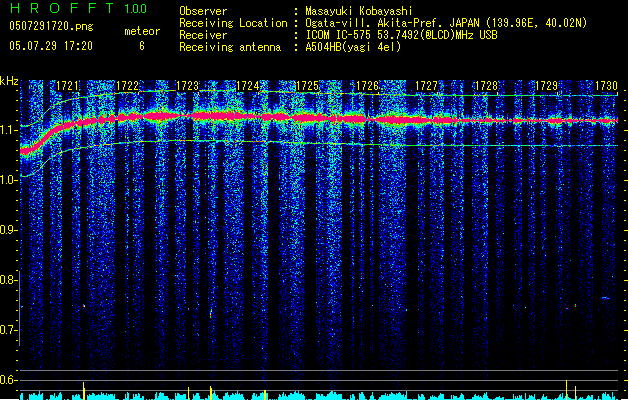Click the 0.8 frequency axis label
629x400 pixels.
8,280
